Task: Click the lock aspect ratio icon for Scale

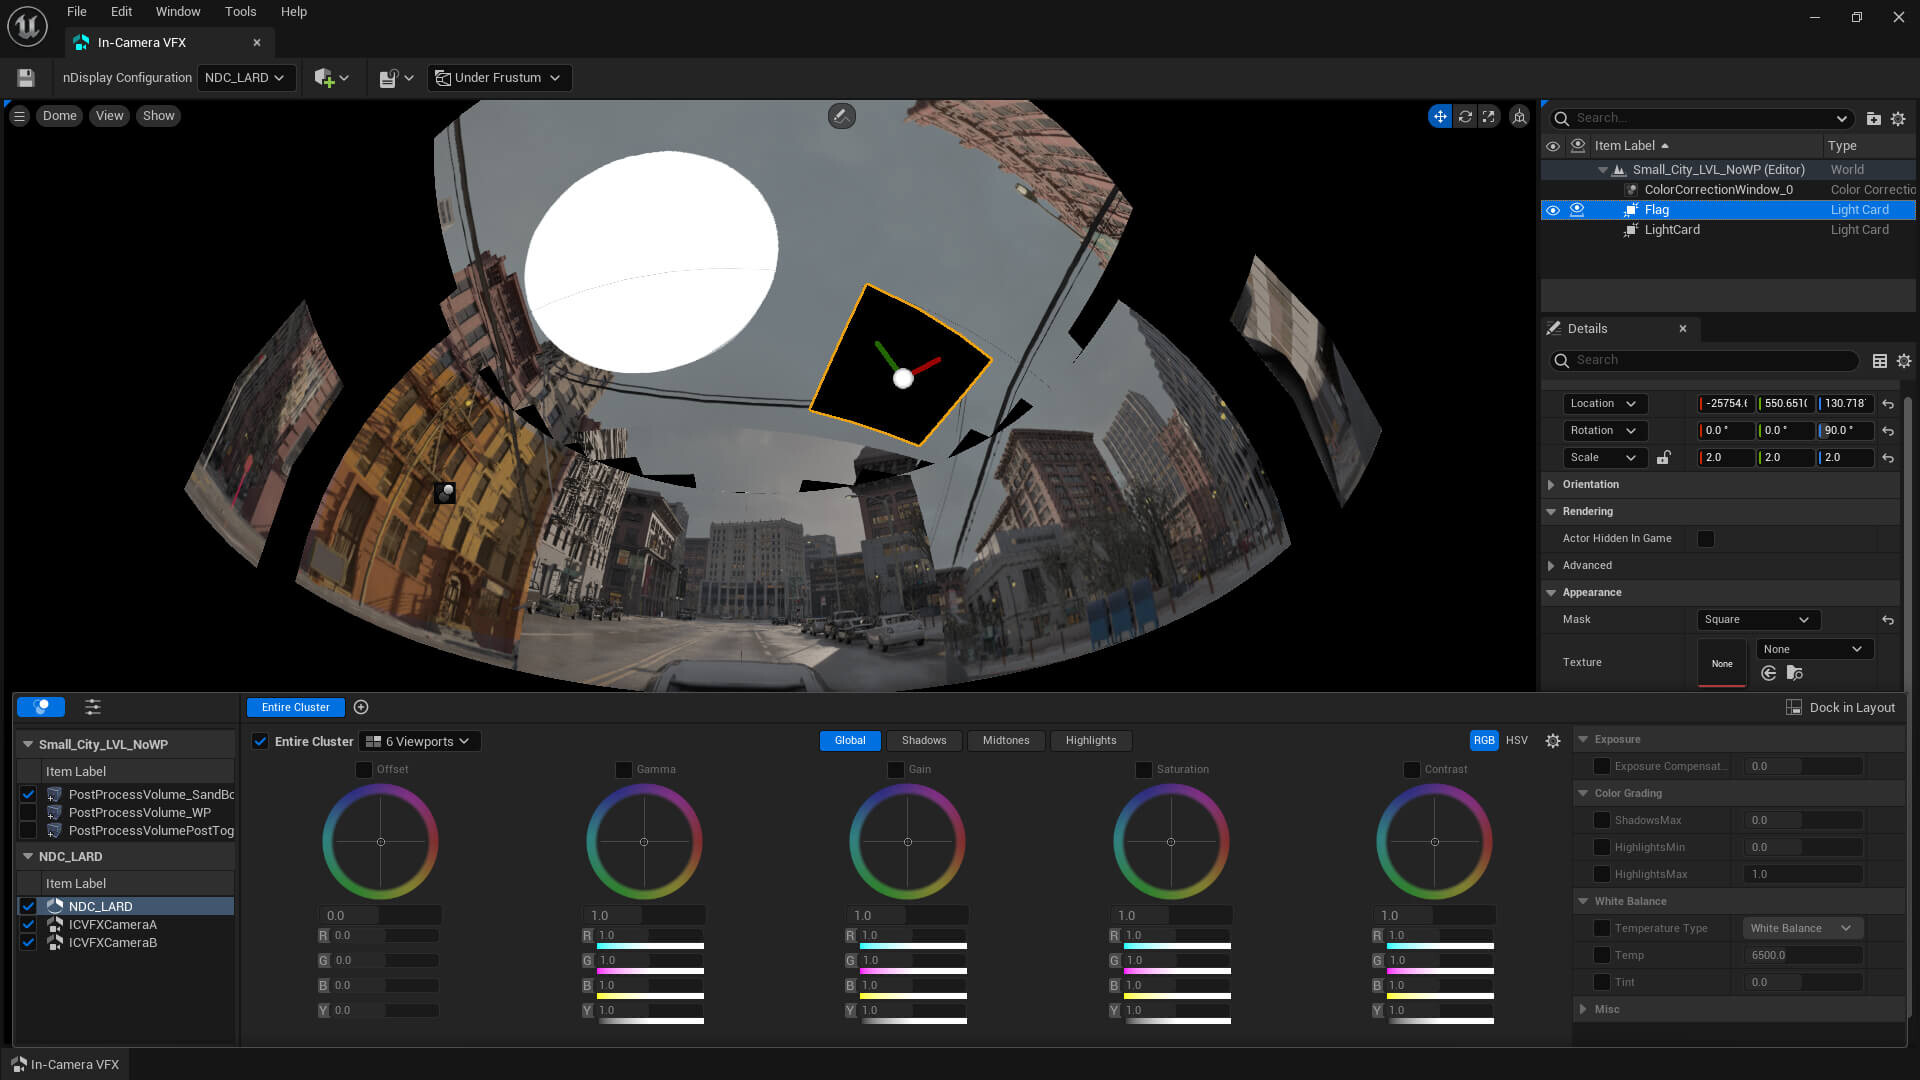Action: pyautogui.click(x=1663, y=456)
